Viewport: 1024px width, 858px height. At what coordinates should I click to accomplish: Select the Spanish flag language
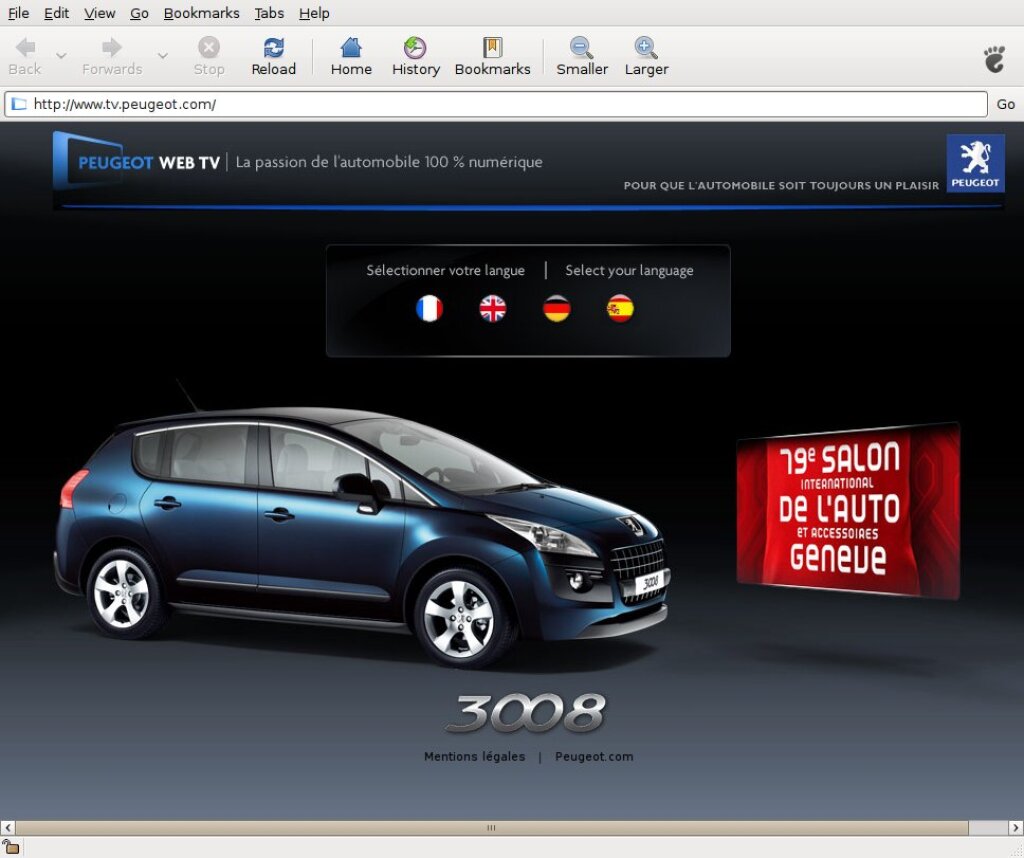tap(620, 308)
